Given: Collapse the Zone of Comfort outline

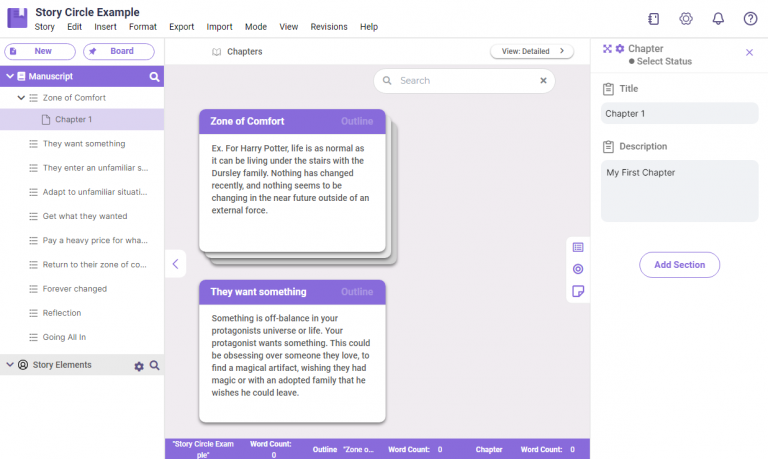Looking at the screenshot, I should tap(21, 98).
